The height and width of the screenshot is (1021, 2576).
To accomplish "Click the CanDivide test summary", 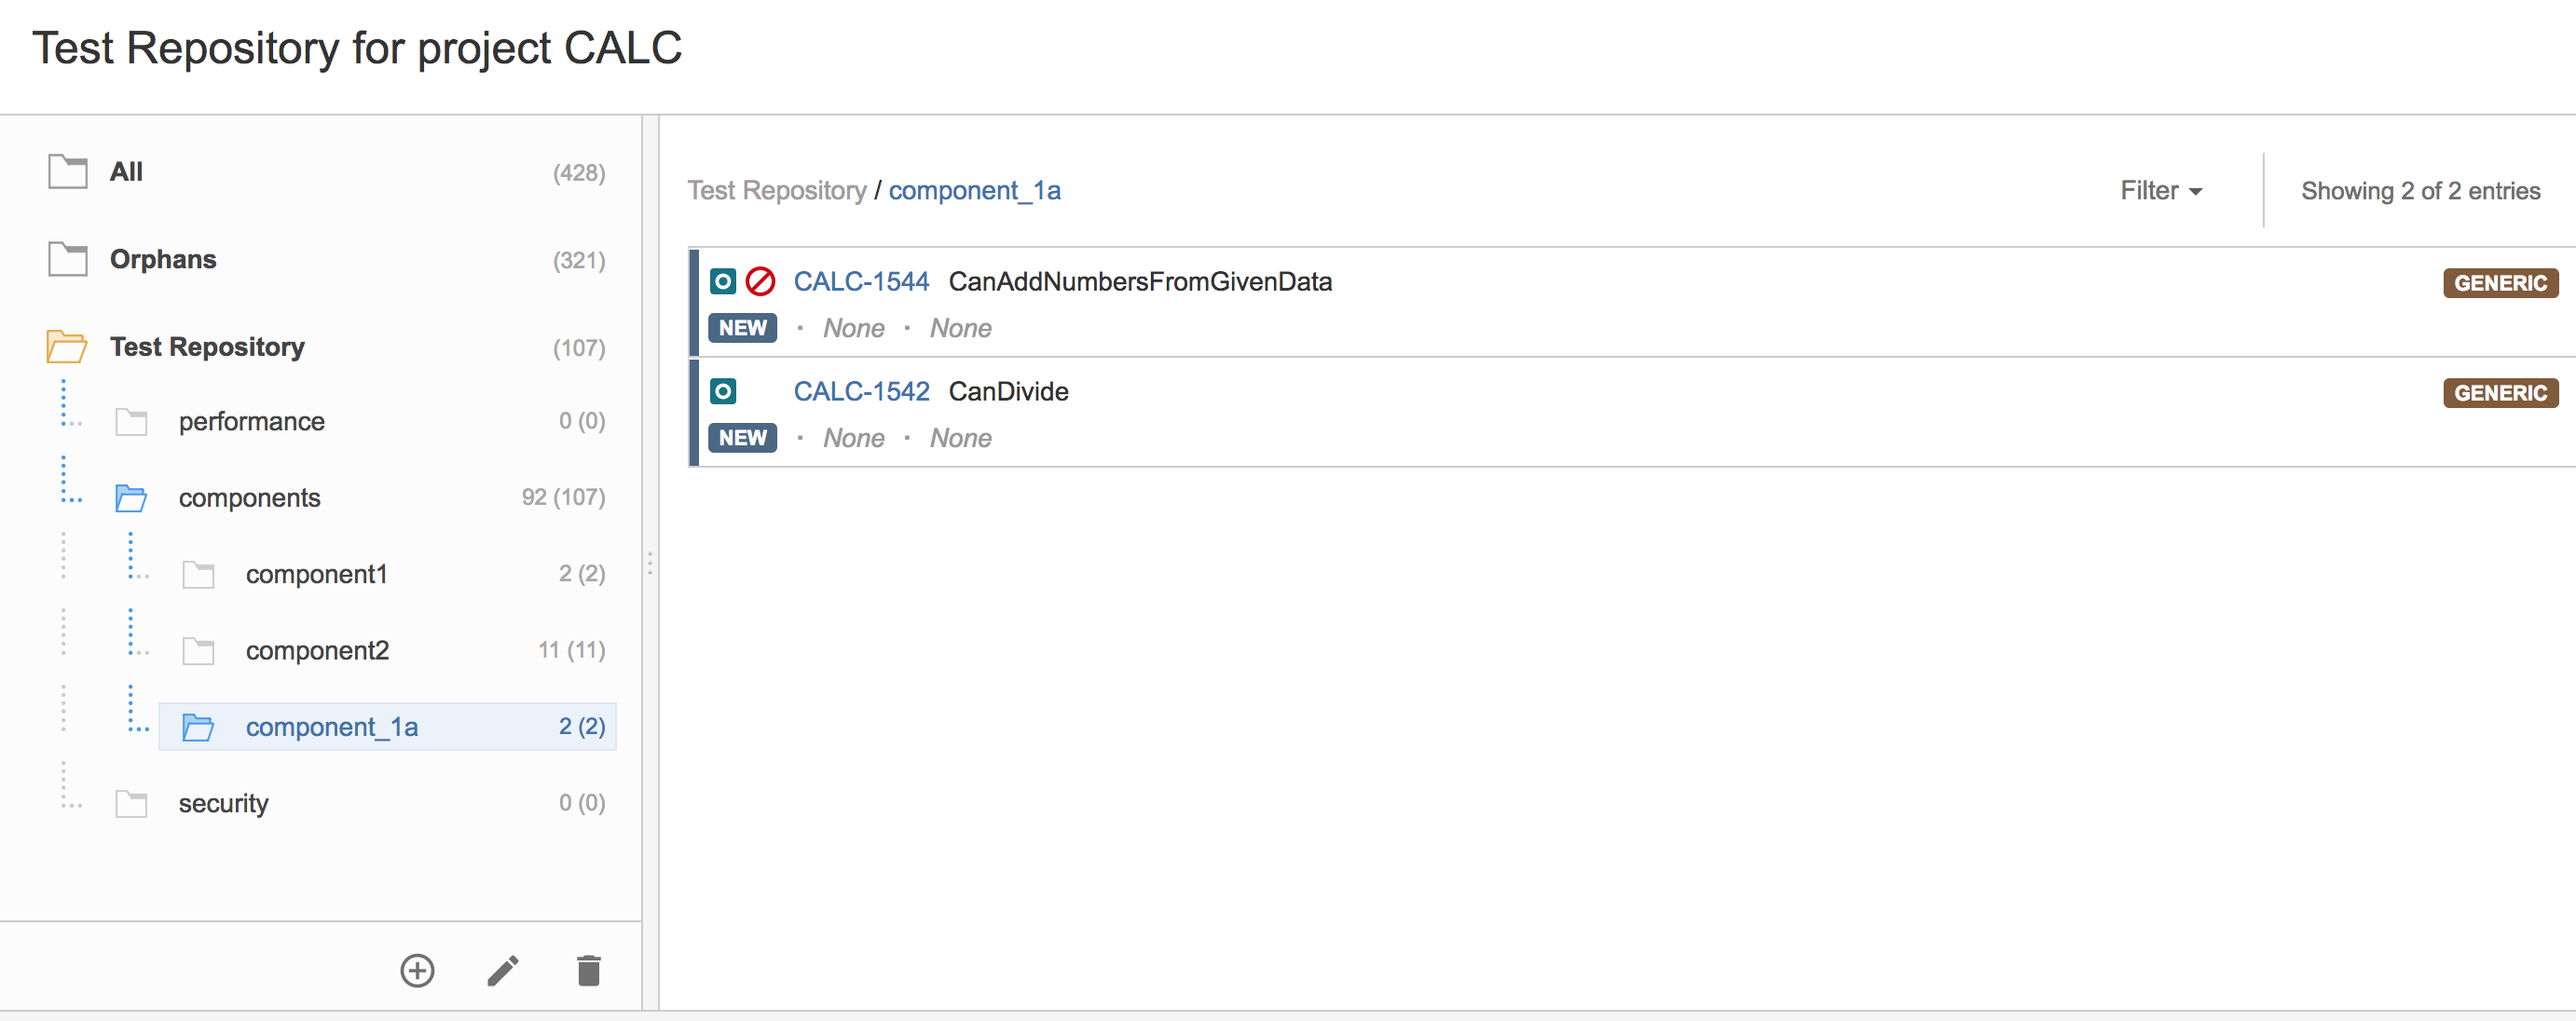I will (x=1008, y=391).
